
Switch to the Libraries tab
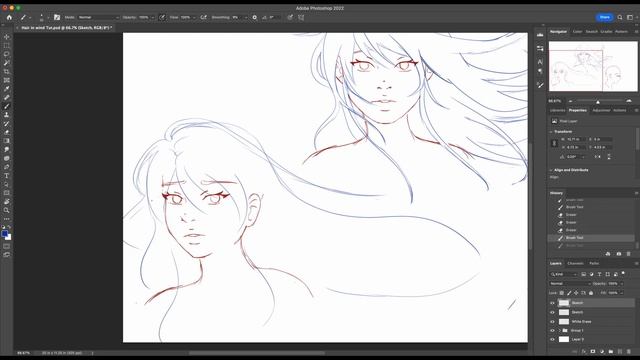pos(557,110)
